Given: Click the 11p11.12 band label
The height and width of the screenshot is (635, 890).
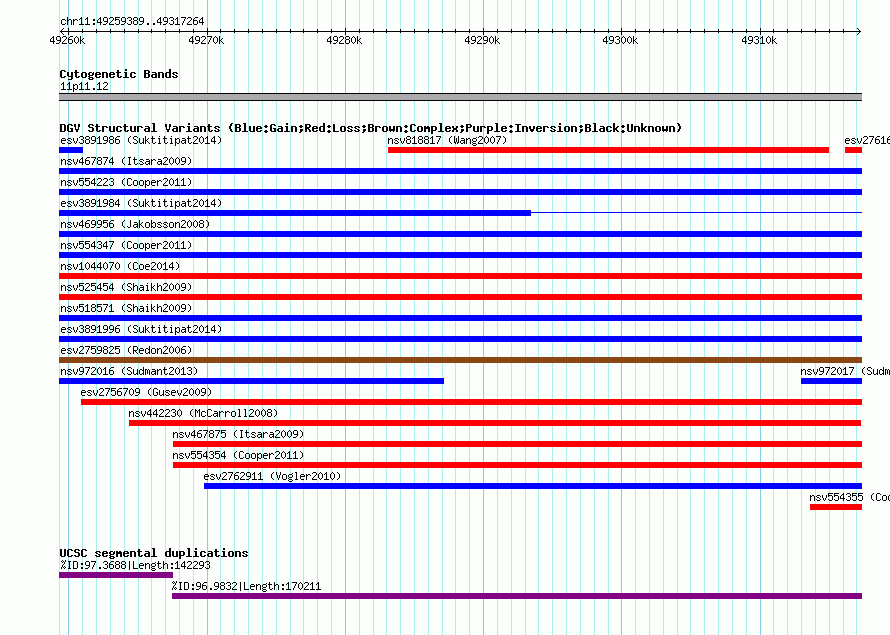Looking at the screenshot, I should 84,86.
